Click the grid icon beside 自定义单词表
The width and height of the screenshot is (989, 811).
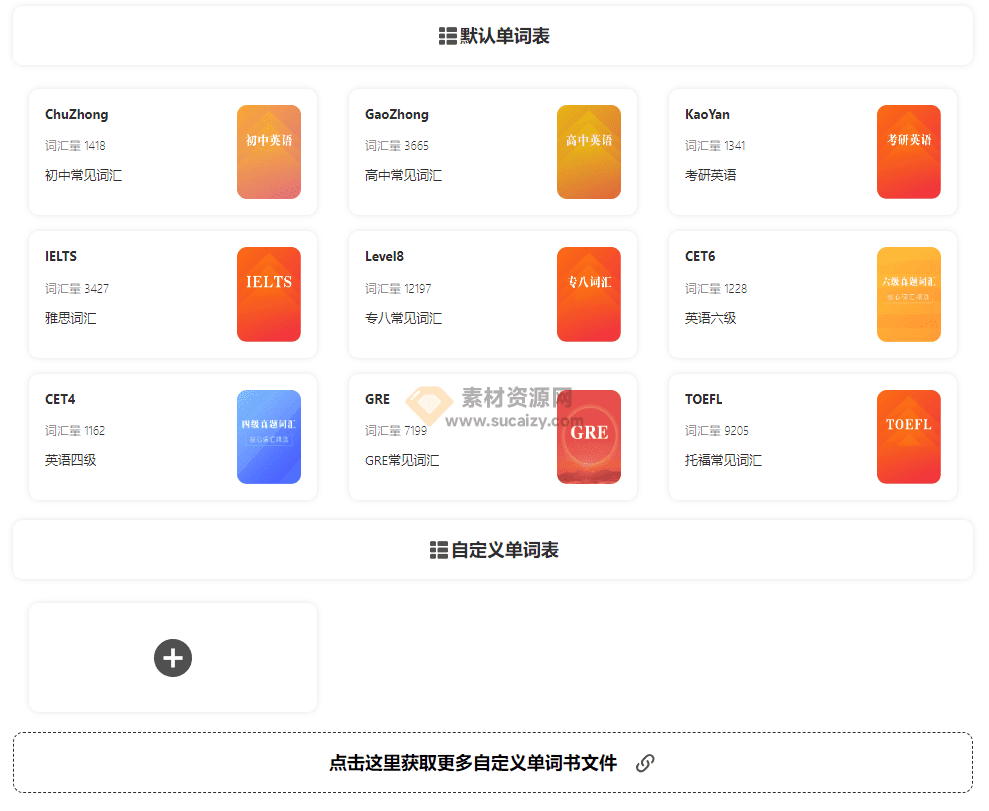(437, 549)
